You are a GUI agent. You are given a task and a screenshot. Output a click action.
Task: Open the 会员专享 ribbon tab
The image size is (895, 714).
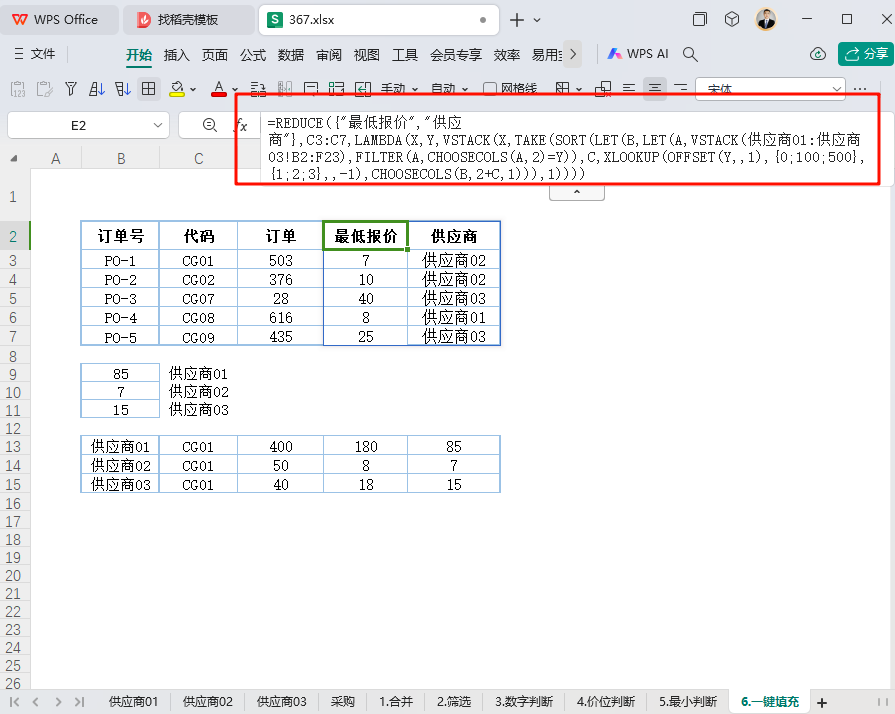click(455, 55)
